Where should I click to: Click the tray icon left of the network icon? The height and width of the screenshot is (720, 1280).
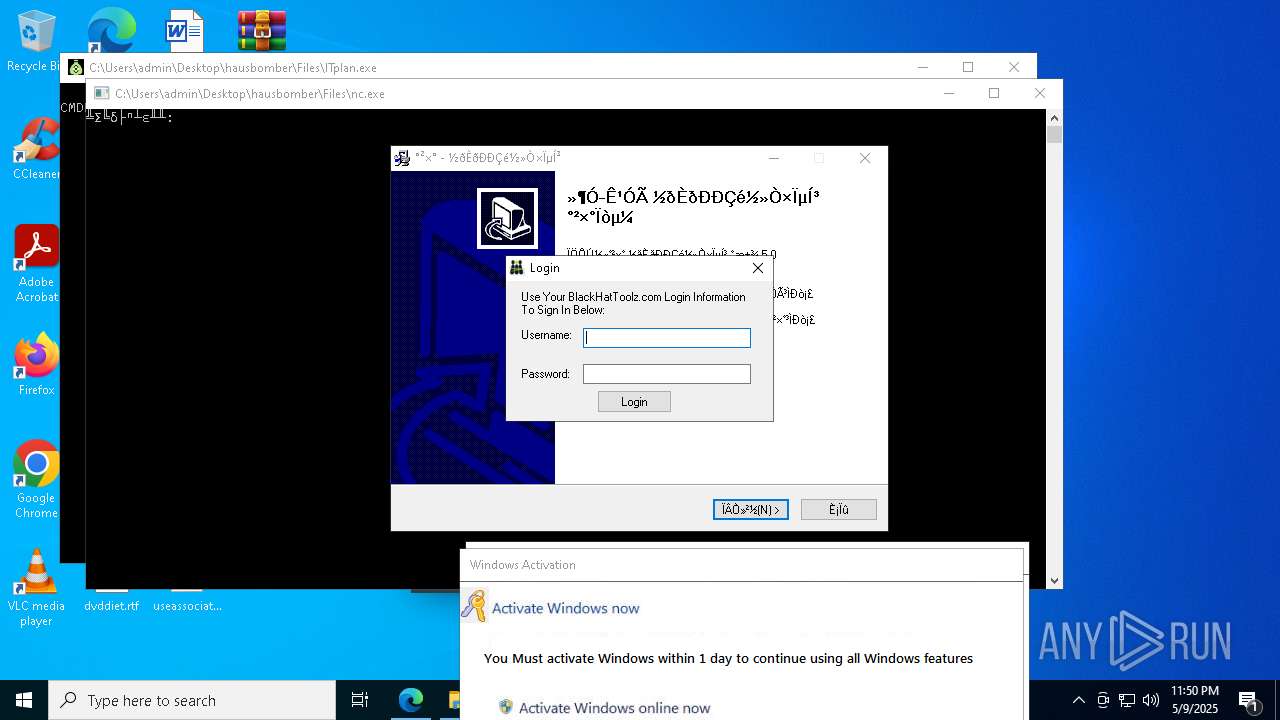point(1103,700)
